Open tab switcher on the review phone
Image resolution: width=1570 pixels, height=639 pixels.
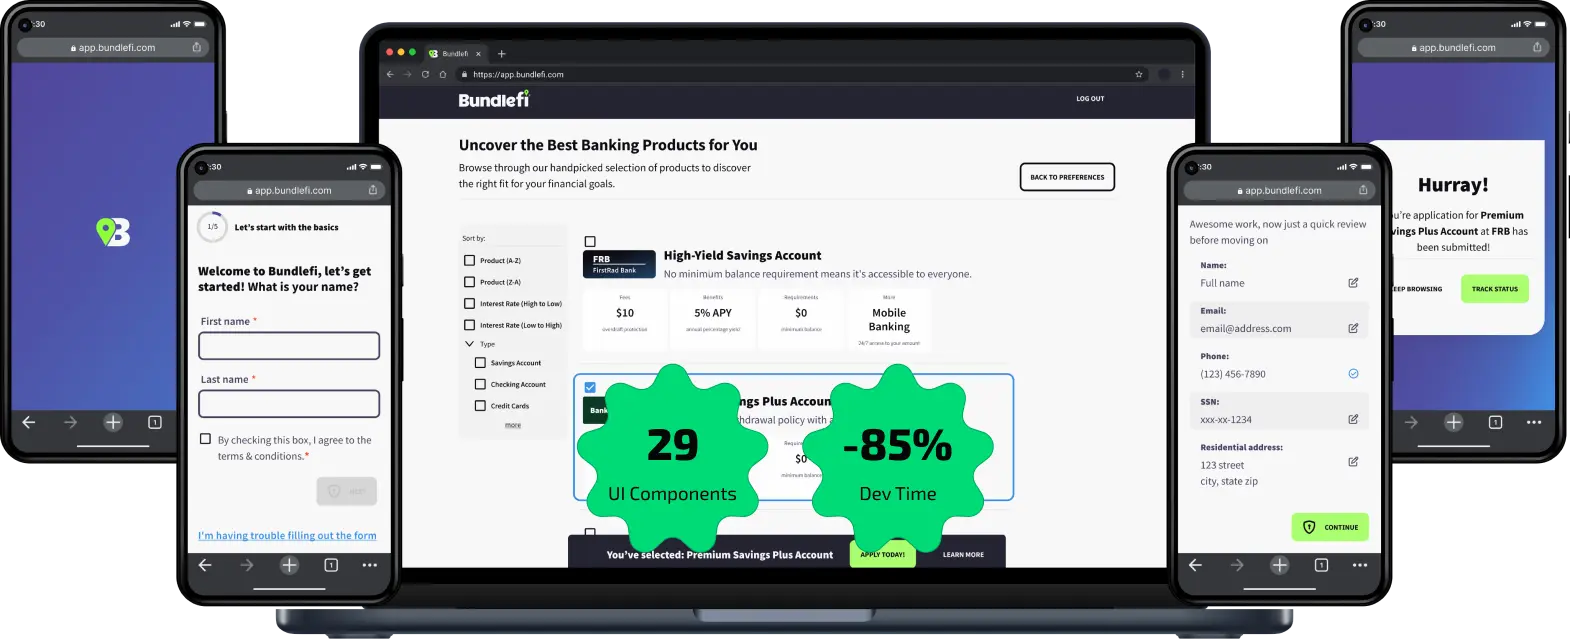coord(1321,565)
